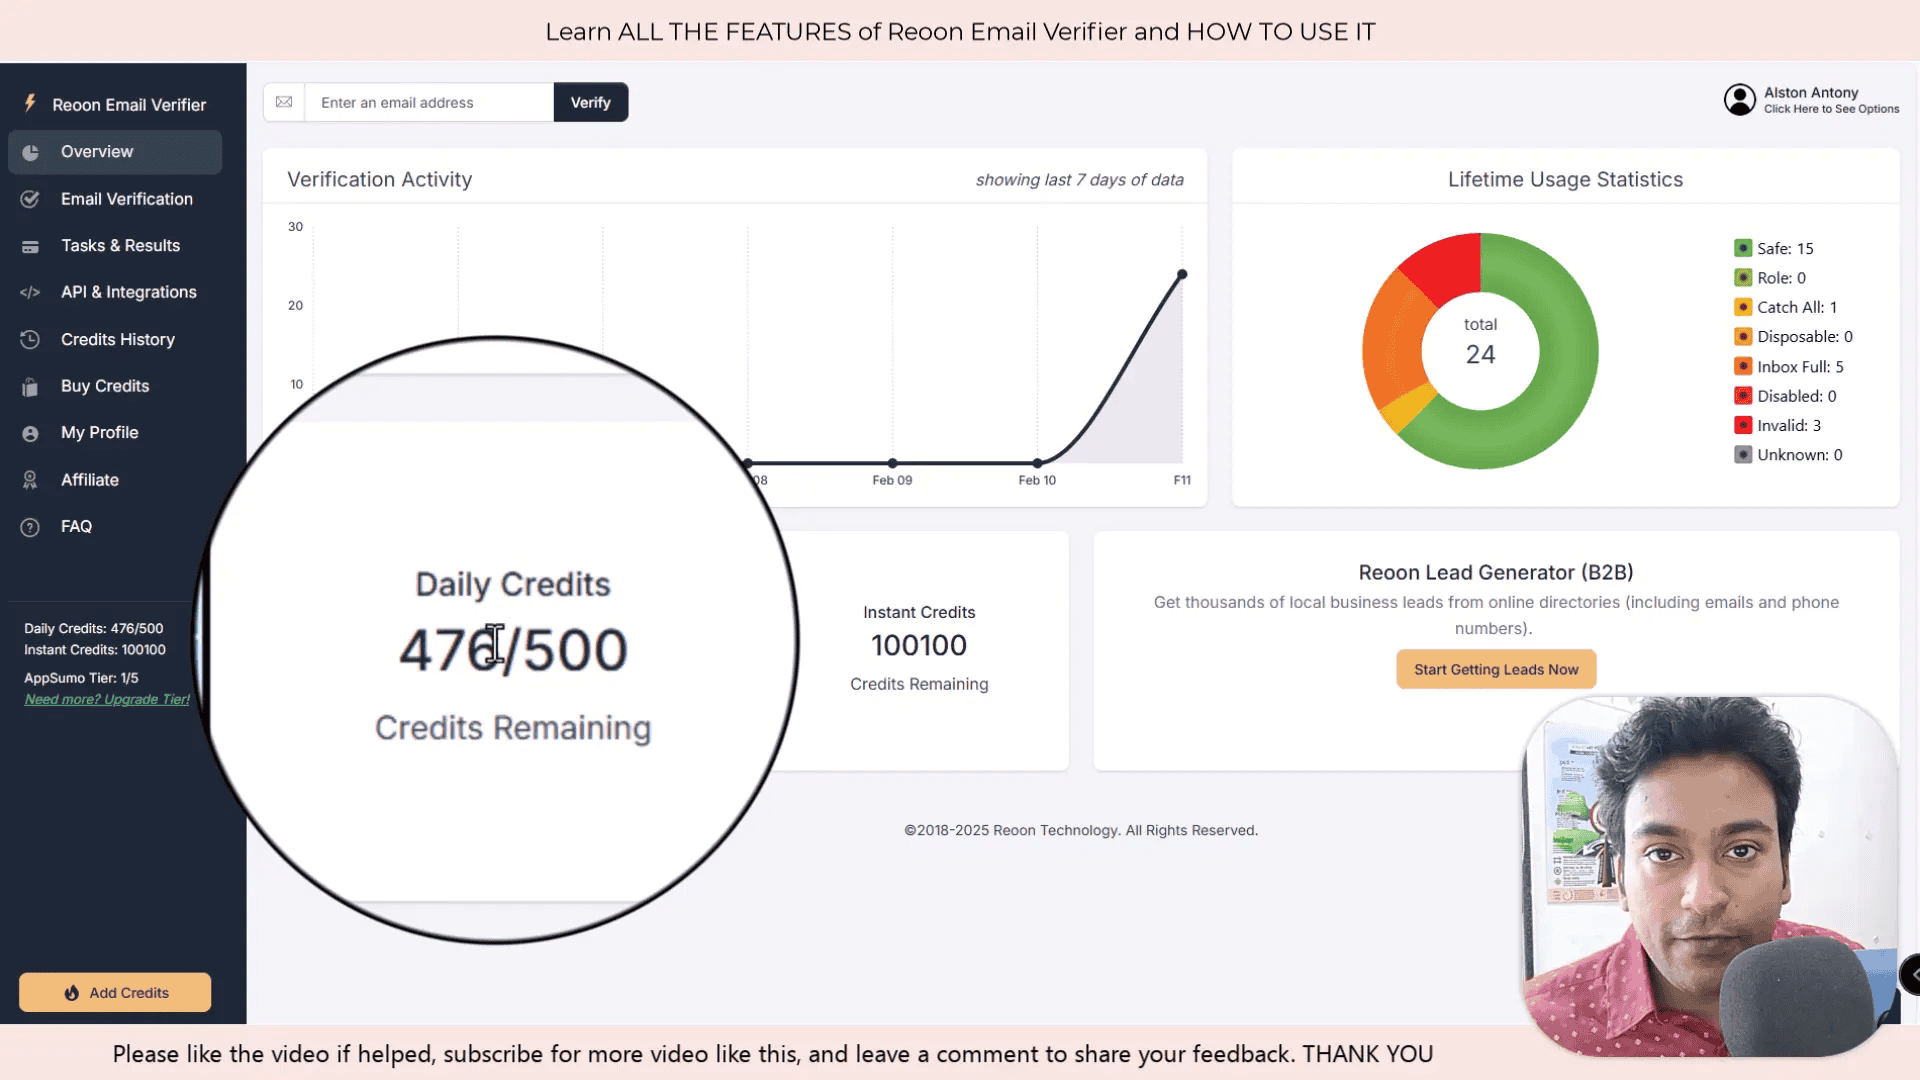The height and width of the screenshot is (1080, 1920).
Task: Click the 'Lifetime Usage Statistics' heading
Action: point(1565,180)
